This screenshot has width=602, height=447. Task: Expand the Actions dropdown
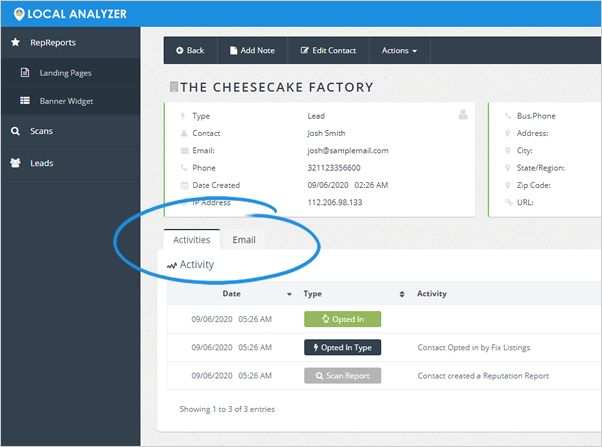(399, 50)
